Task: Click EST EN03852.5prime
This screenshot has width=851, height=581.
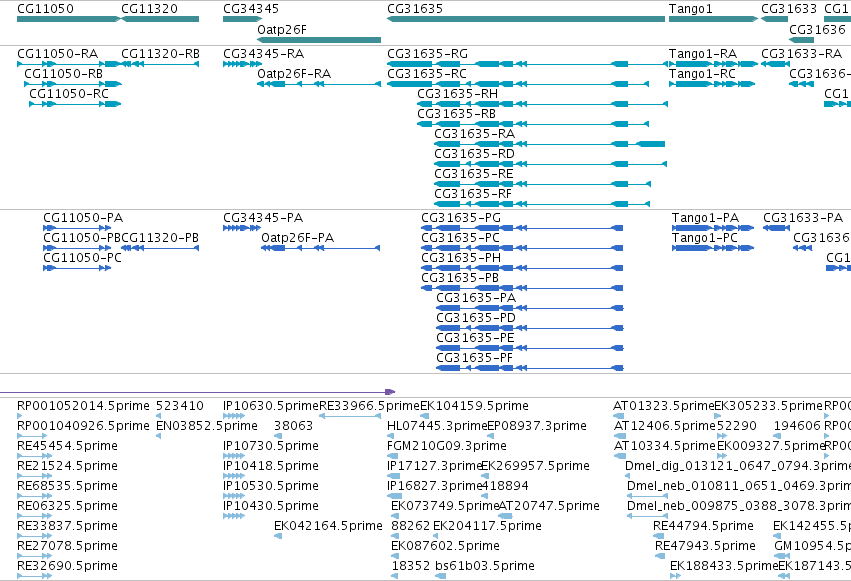Action: pyautogui.click(x=207, y=426)
